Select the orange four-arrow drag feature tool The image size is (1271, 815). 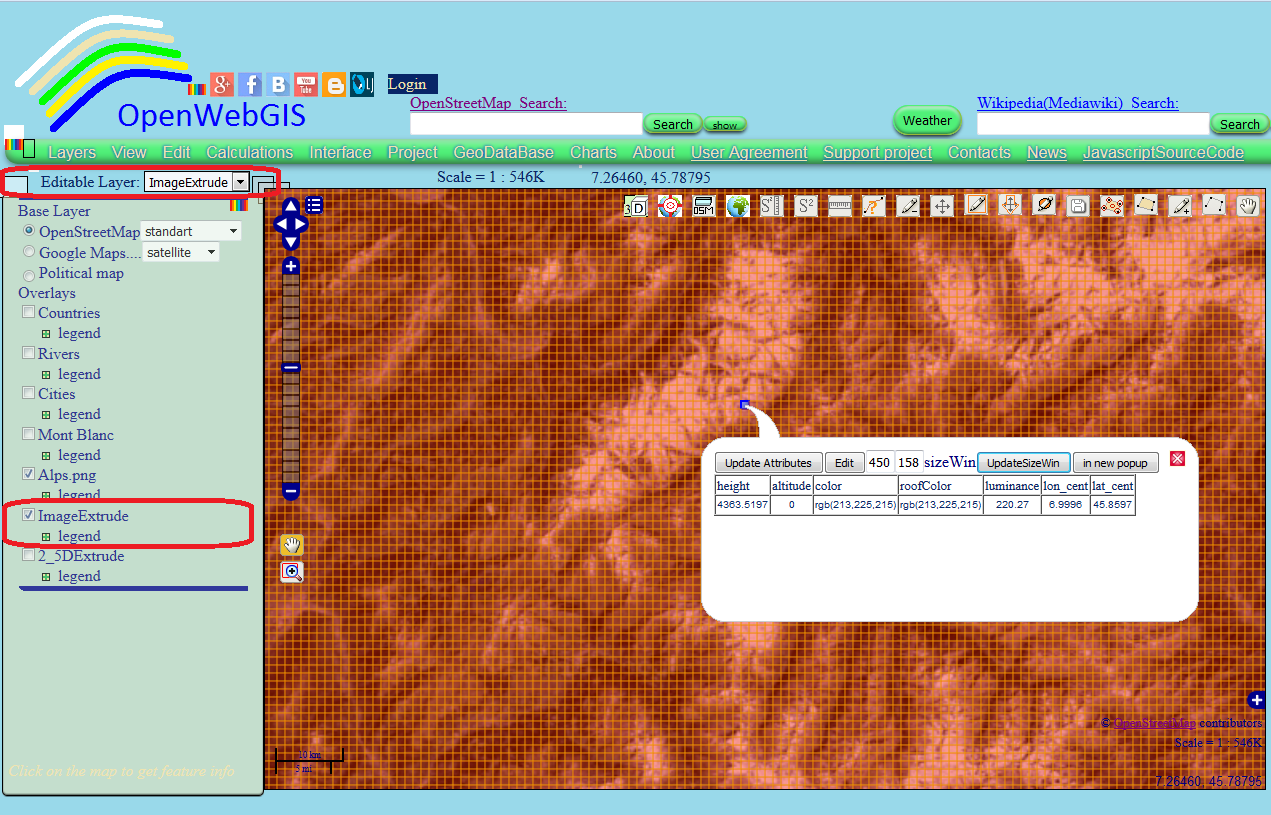pyautogui.click(x=1010, y=205)
